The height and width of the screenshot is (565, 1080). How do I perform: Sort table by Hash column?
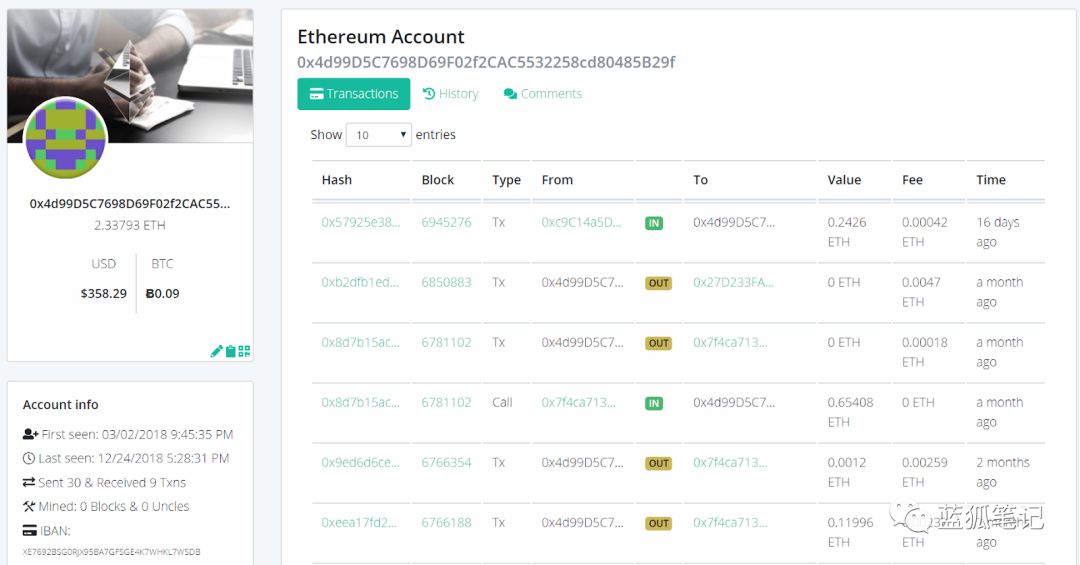pos(337,180)
